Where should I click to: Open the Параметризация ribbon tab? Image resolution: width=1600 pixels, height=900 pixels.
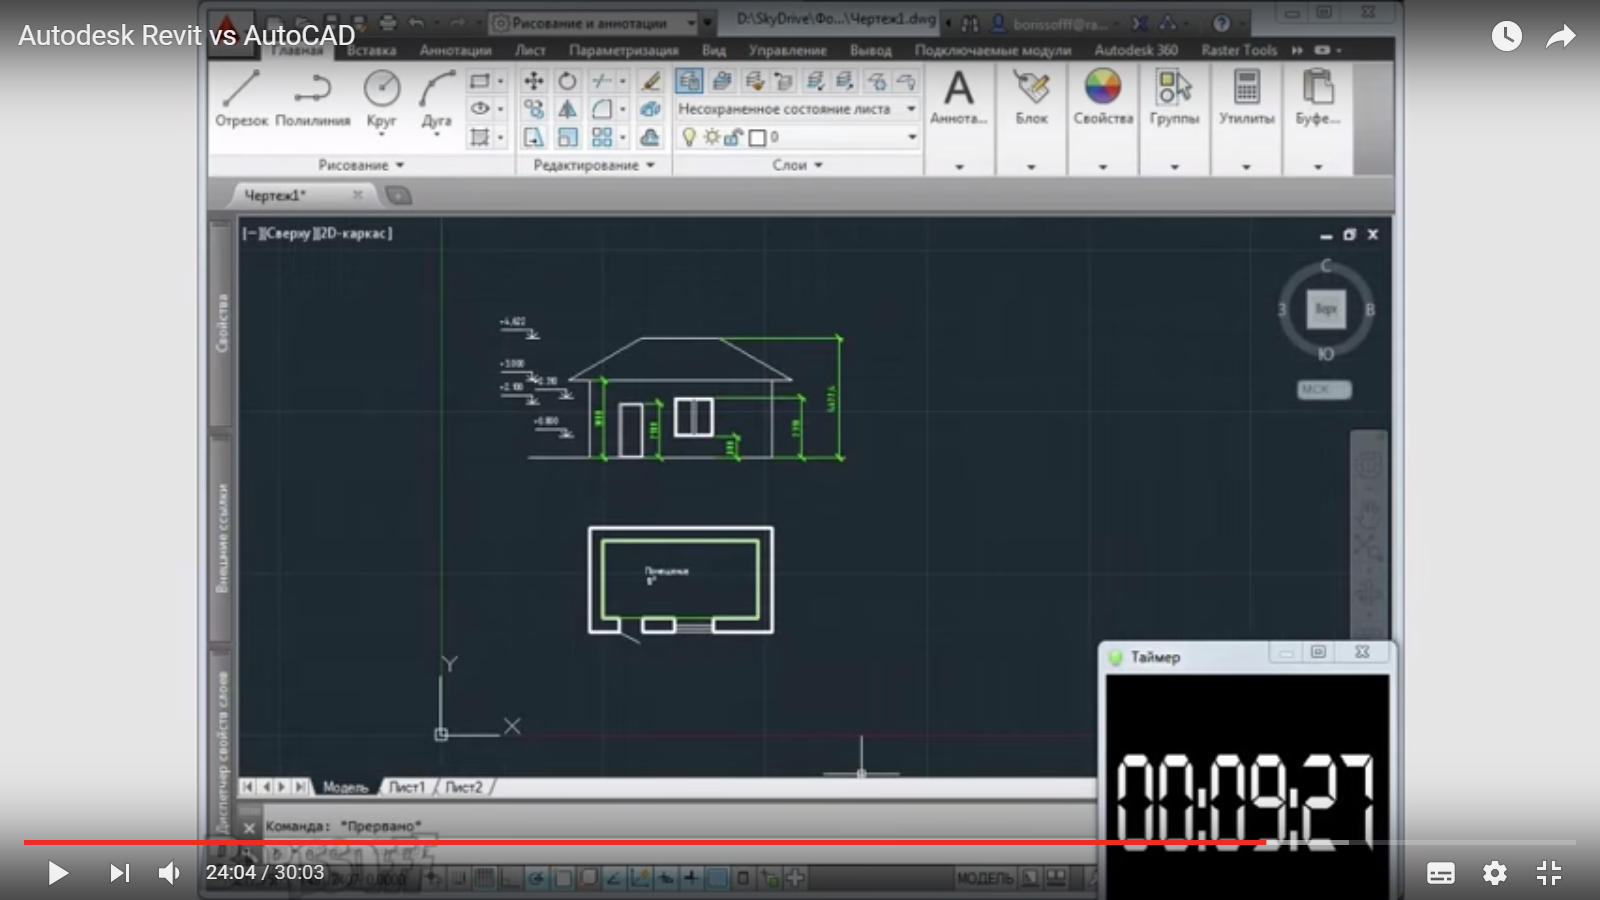point(623,50)
